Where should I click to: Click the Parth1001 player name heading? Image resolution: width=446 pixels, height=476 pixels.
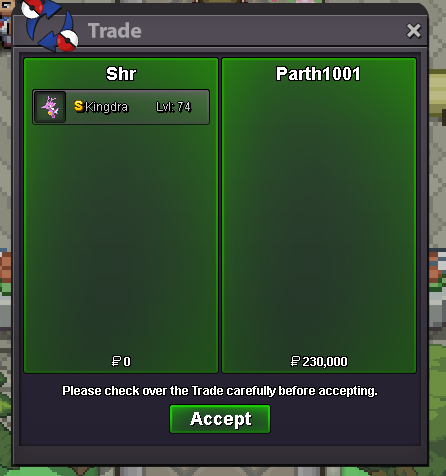pyautogui.click(x=318, y=74)
